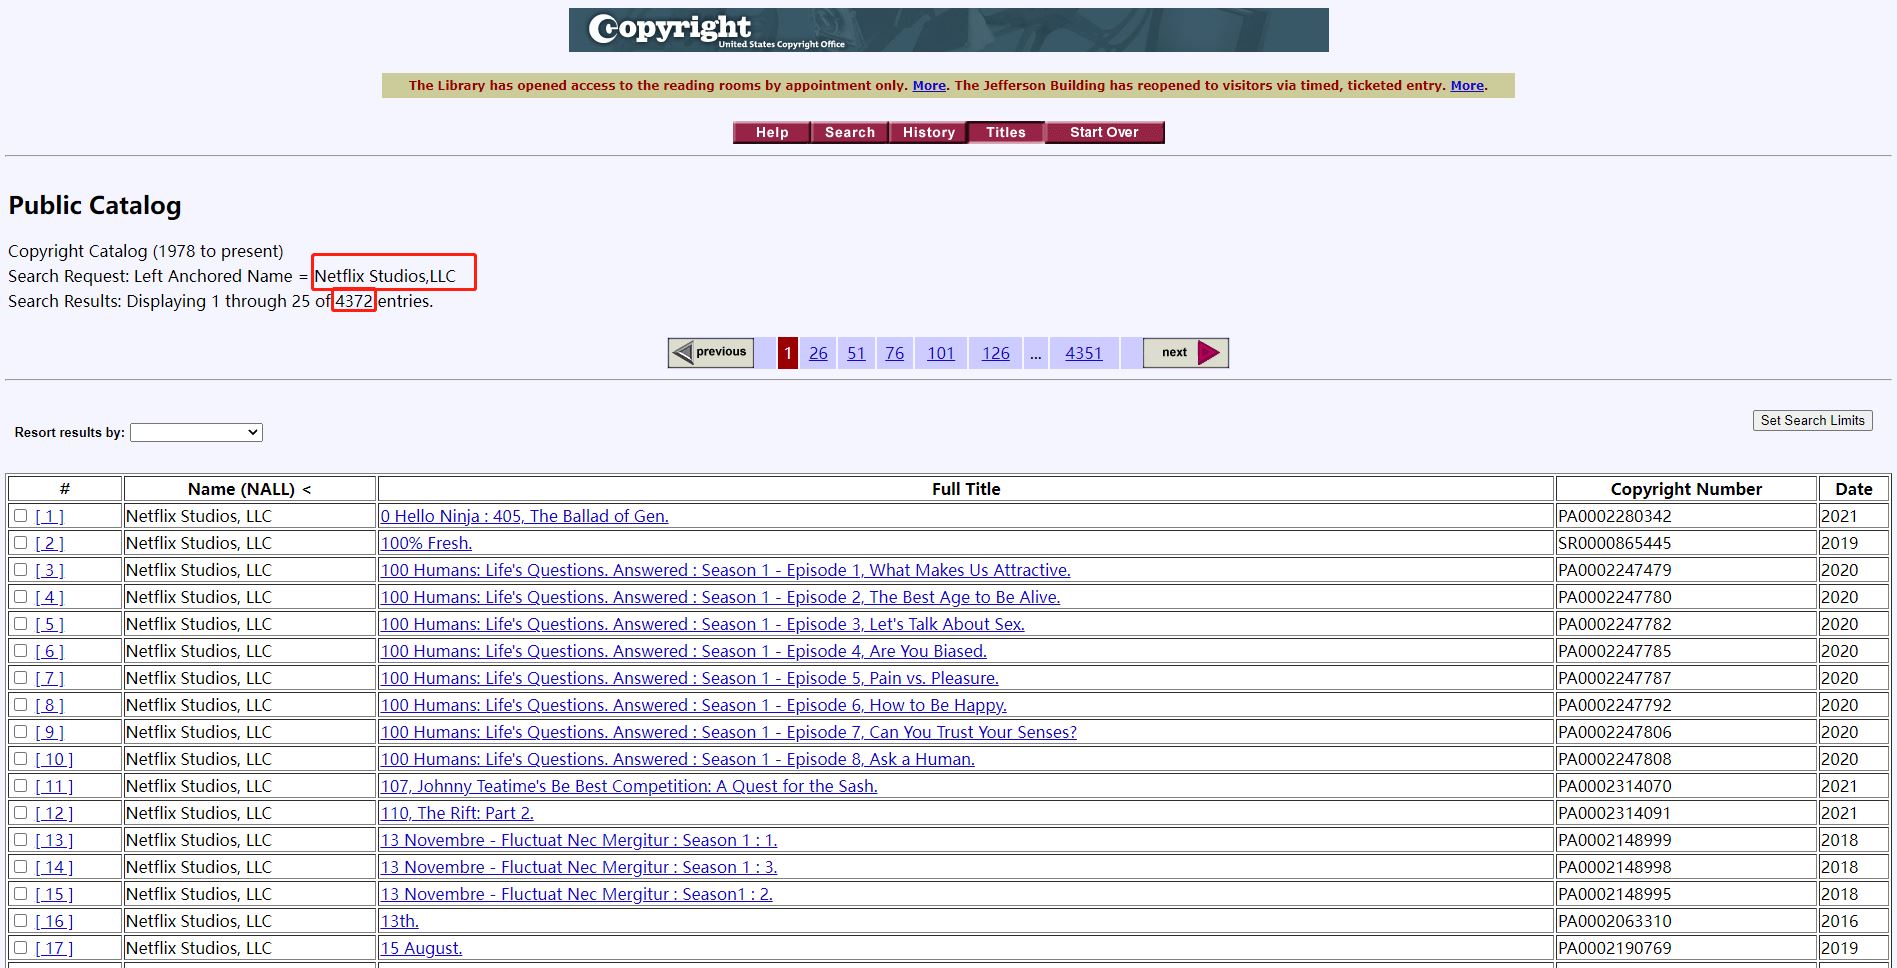This screenshot has height=968, width=1897.
Task: Jump to last results page 4351
Action: [x=1083, y=353]
